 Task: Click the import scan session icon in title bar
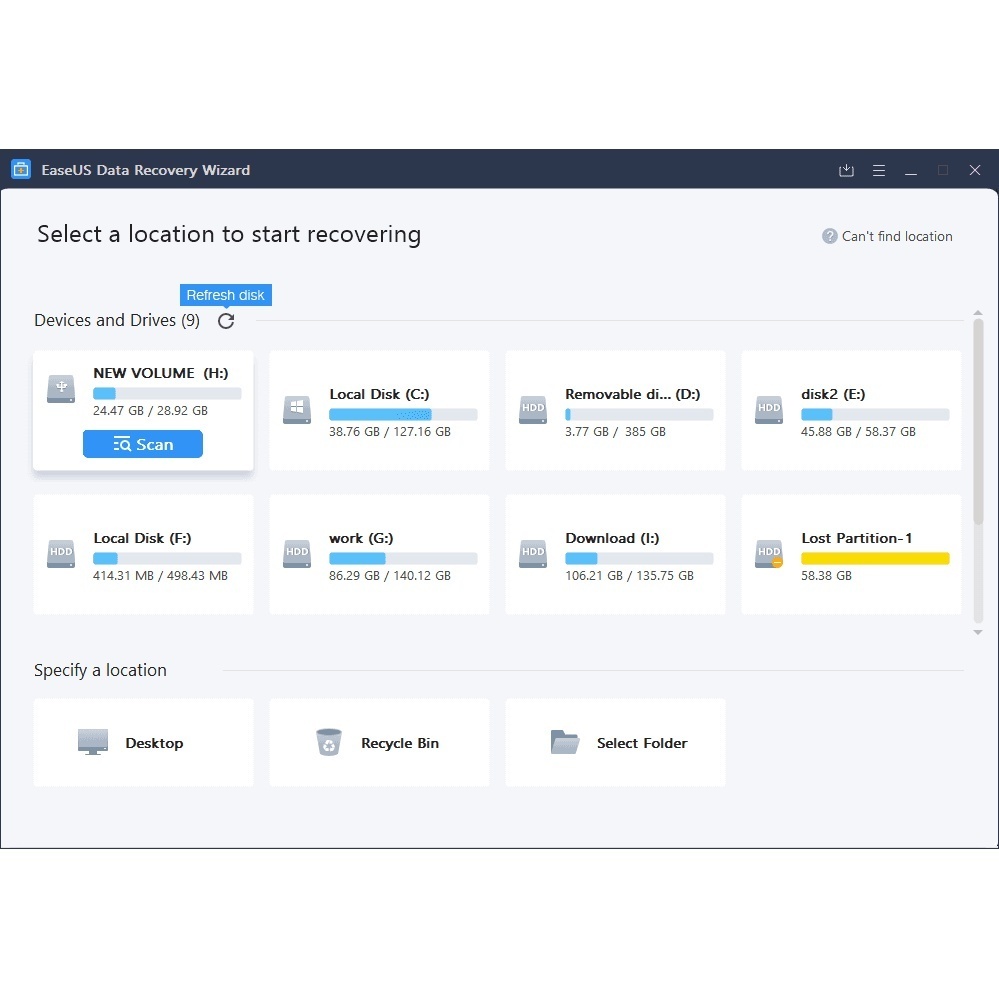click(x=846, y=171)
